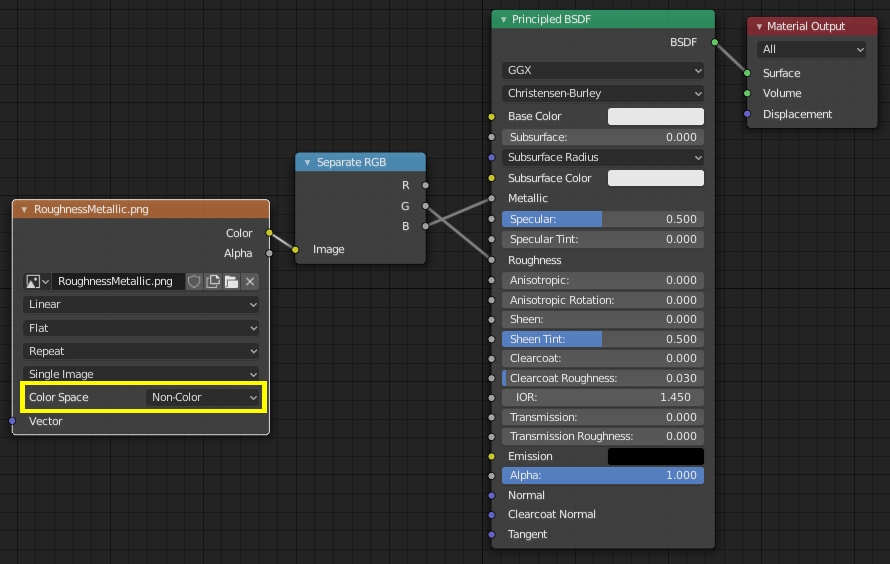890x564 pixels.
Task: Click the RoughnessMetallic.png image name field
Action: coord(119,282)
